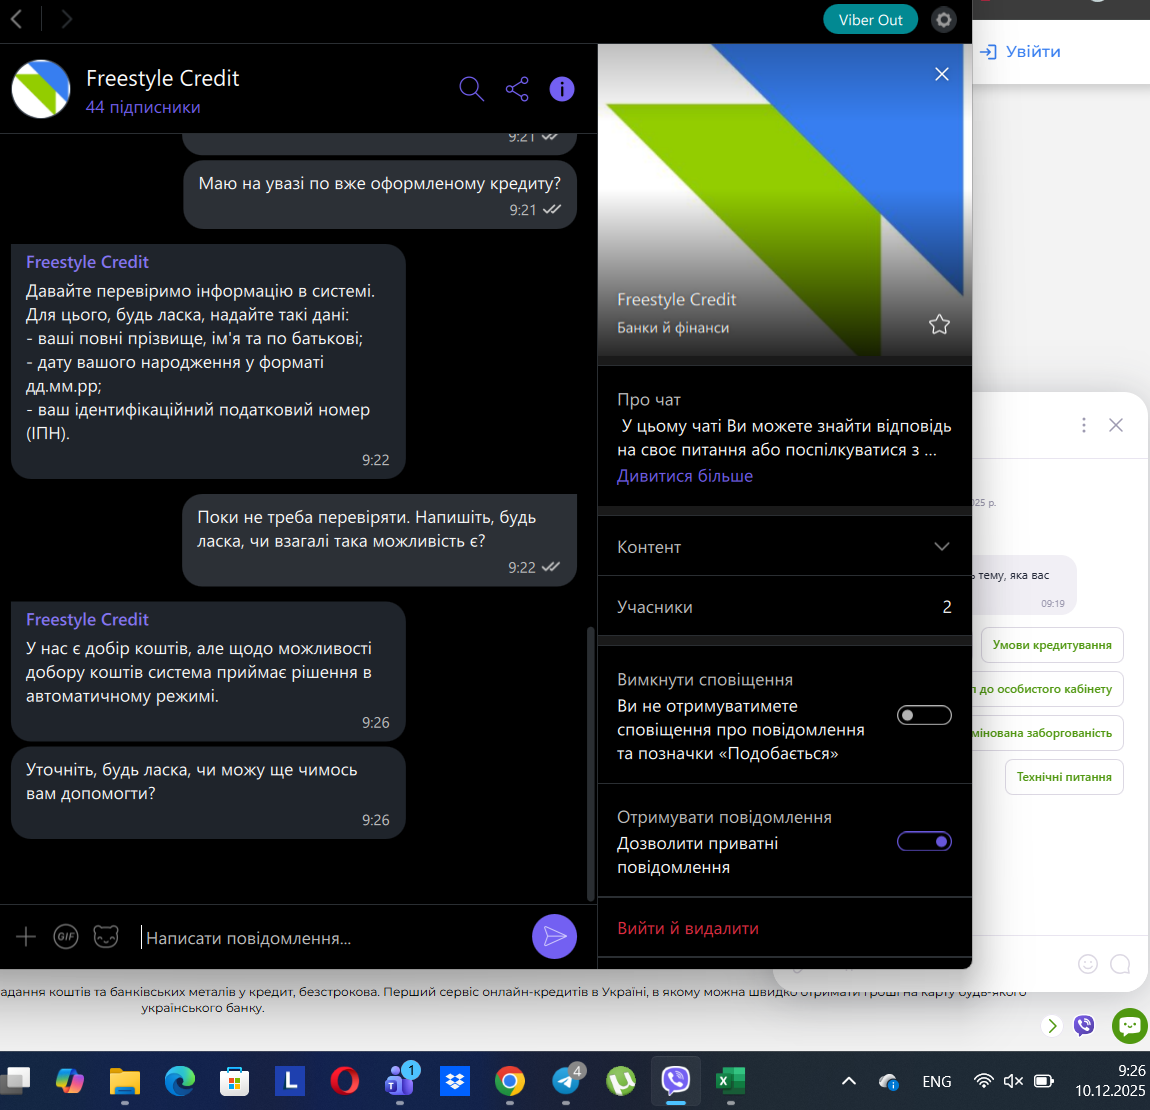Click Вийти й видалити

pos(687,928)
